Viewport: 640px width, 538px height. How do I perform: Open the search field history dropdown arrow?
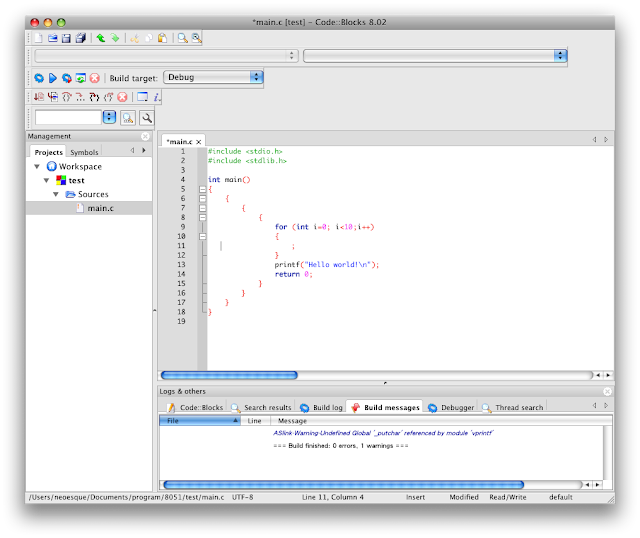(109, 118)
